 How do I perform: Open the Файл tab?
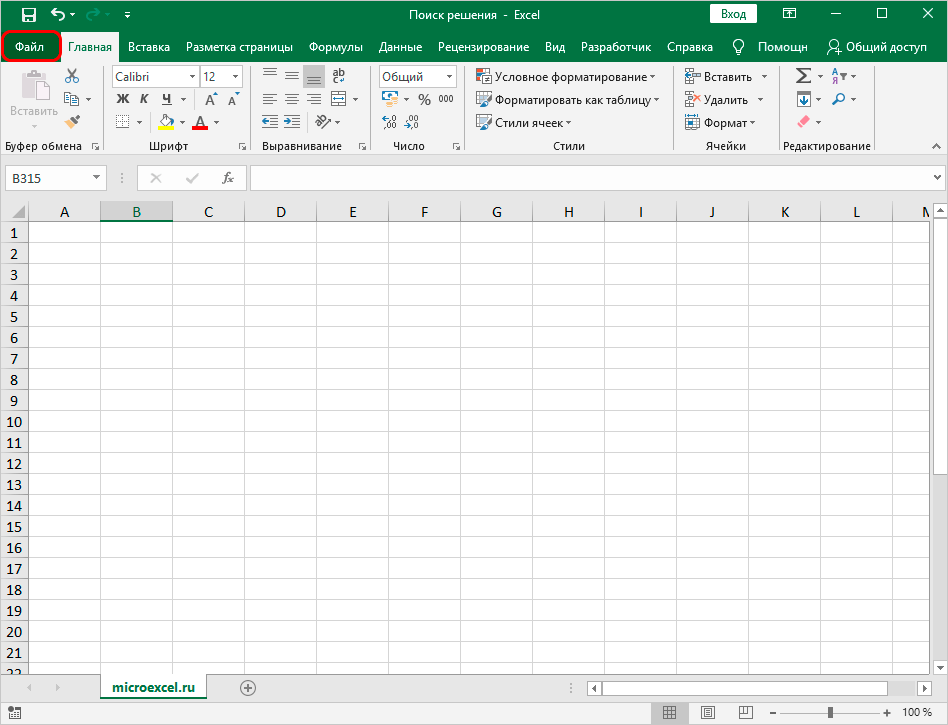tap(30, 47)
